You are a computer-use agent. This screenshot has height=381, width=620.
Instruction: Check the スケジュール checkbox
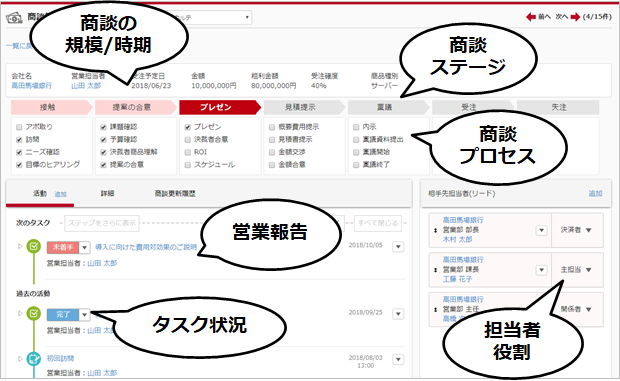pyautogui.click(x=188, y=165)
